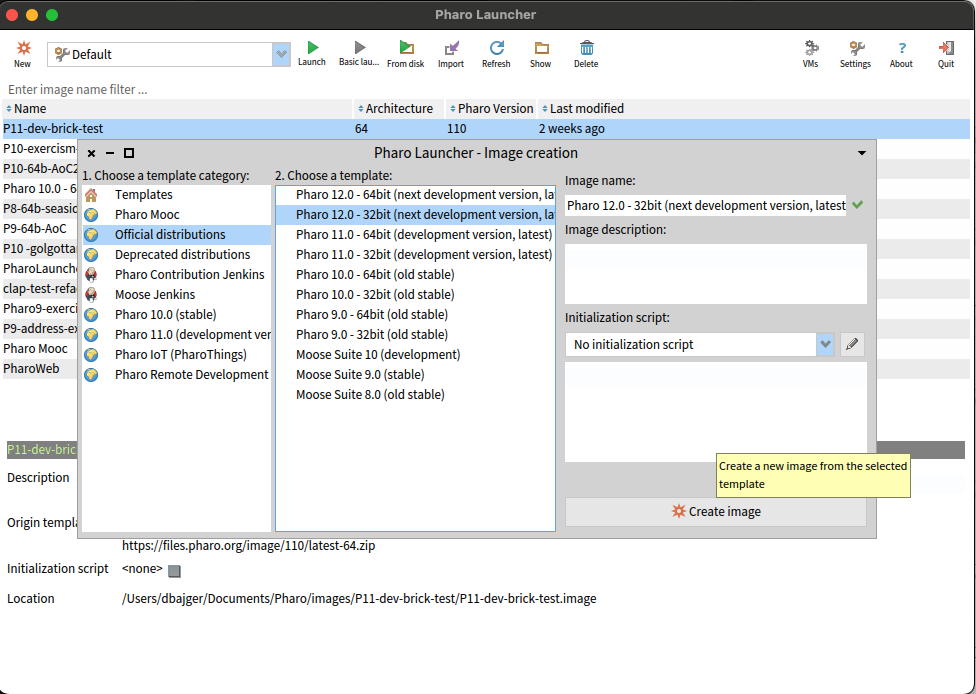Click into the Image description text area
The width and height of the screenshot is (976, 694).
[716, 274]
